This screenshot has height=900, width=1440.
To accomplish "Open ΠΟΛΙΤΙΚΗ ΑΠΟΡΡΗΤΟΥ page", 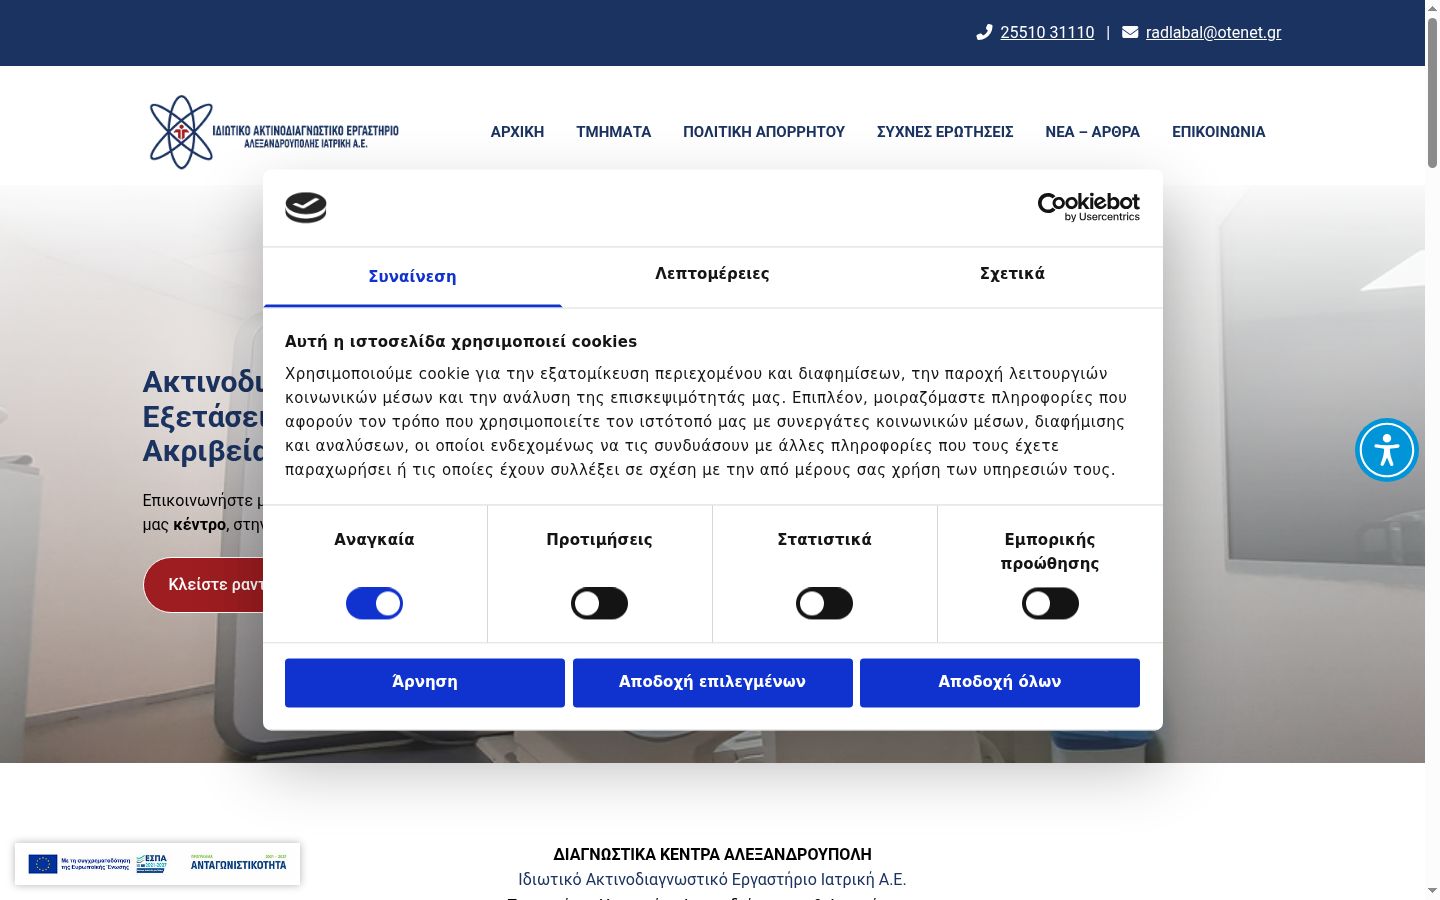I will (764, 132).
